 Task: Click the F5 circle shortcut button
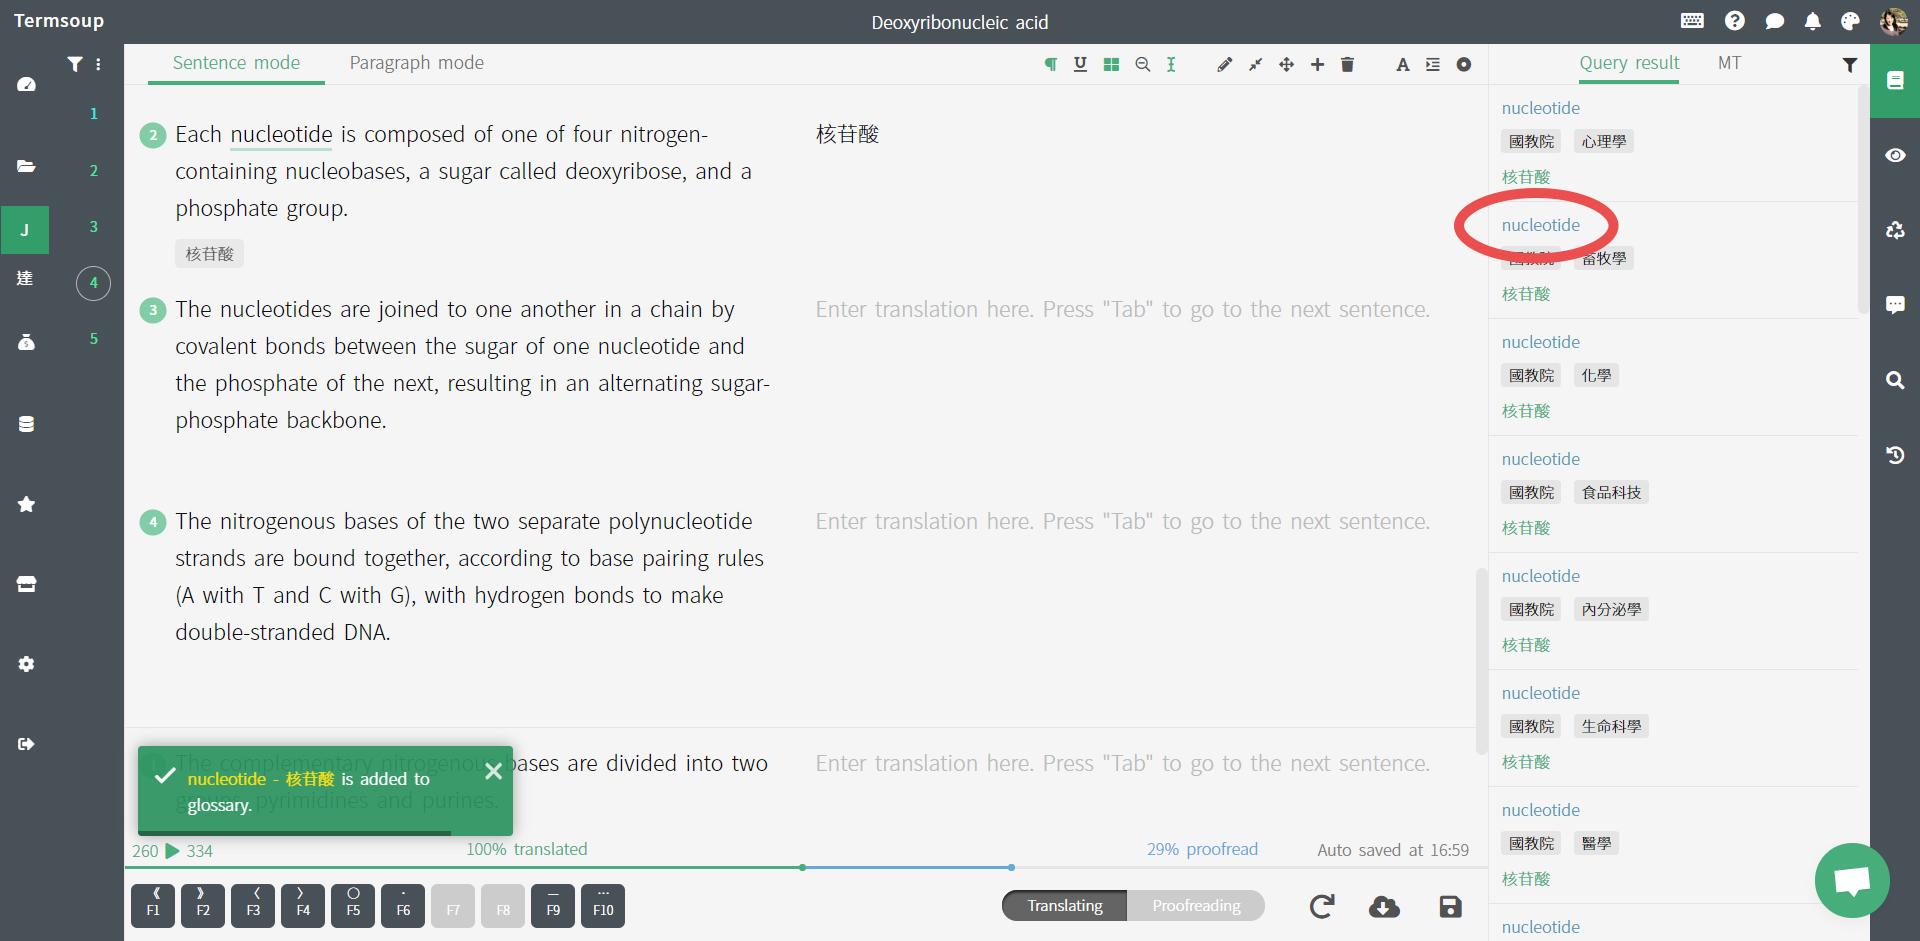click(x=353, y=906)
